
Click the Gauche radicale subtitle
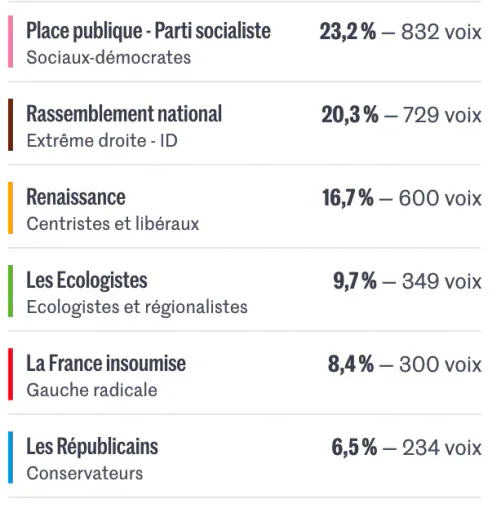(92, 390)
